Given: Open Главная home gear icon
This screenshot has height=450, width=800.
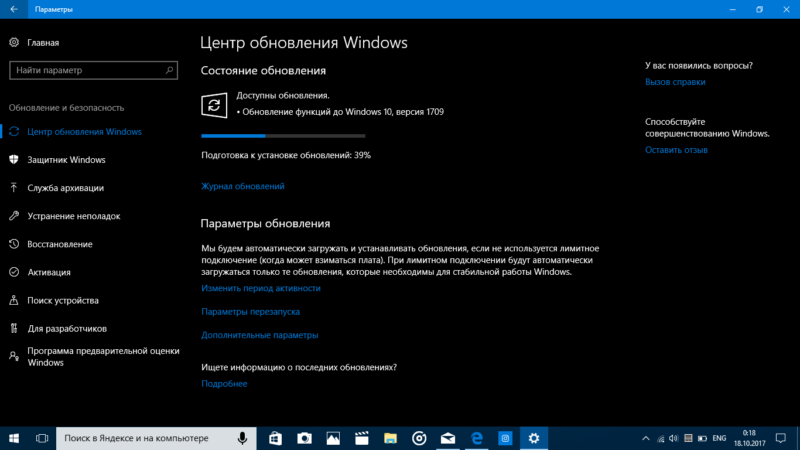Looking at the screenshot, I should (x=14, y=42).
